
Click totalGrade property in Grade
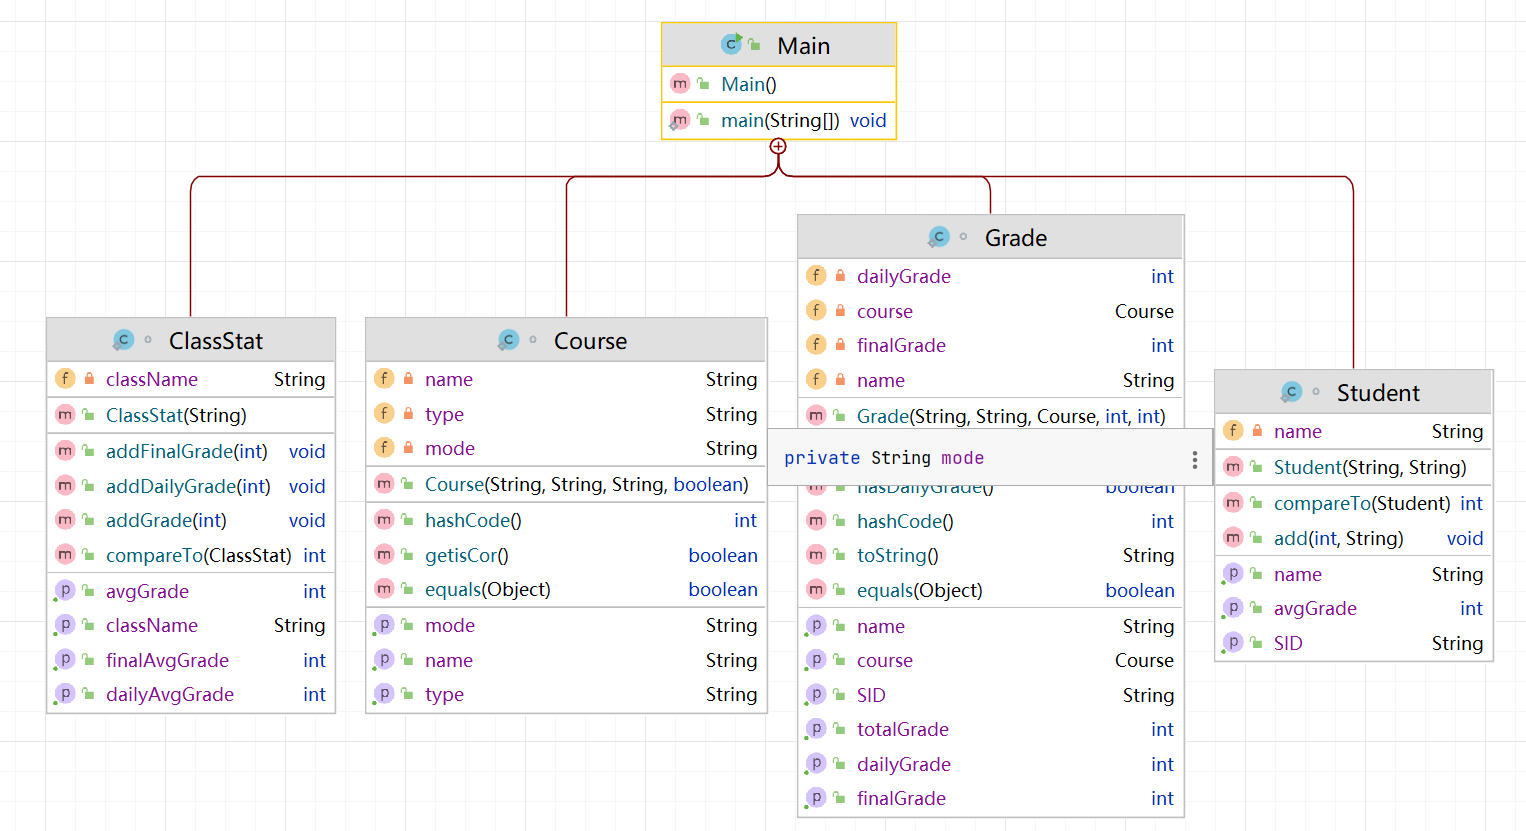coord(902,729)
